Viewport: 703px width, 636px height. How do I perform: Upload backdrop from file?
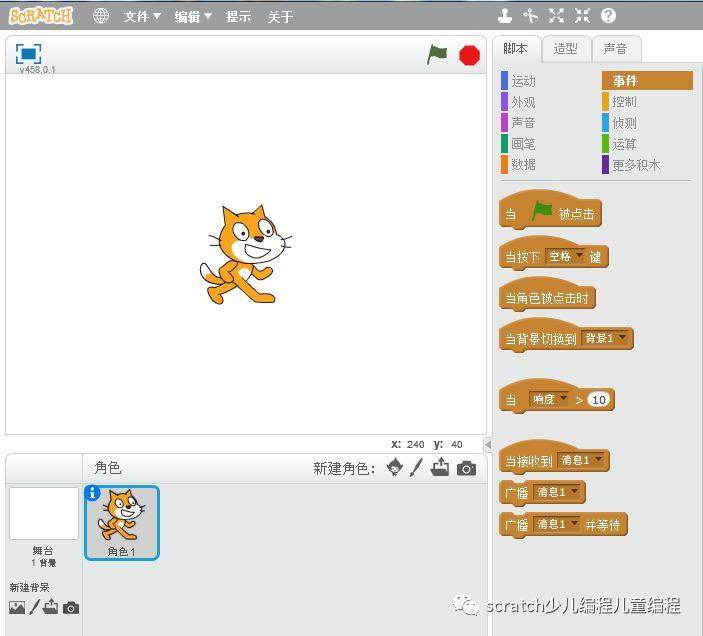(50, 606)
